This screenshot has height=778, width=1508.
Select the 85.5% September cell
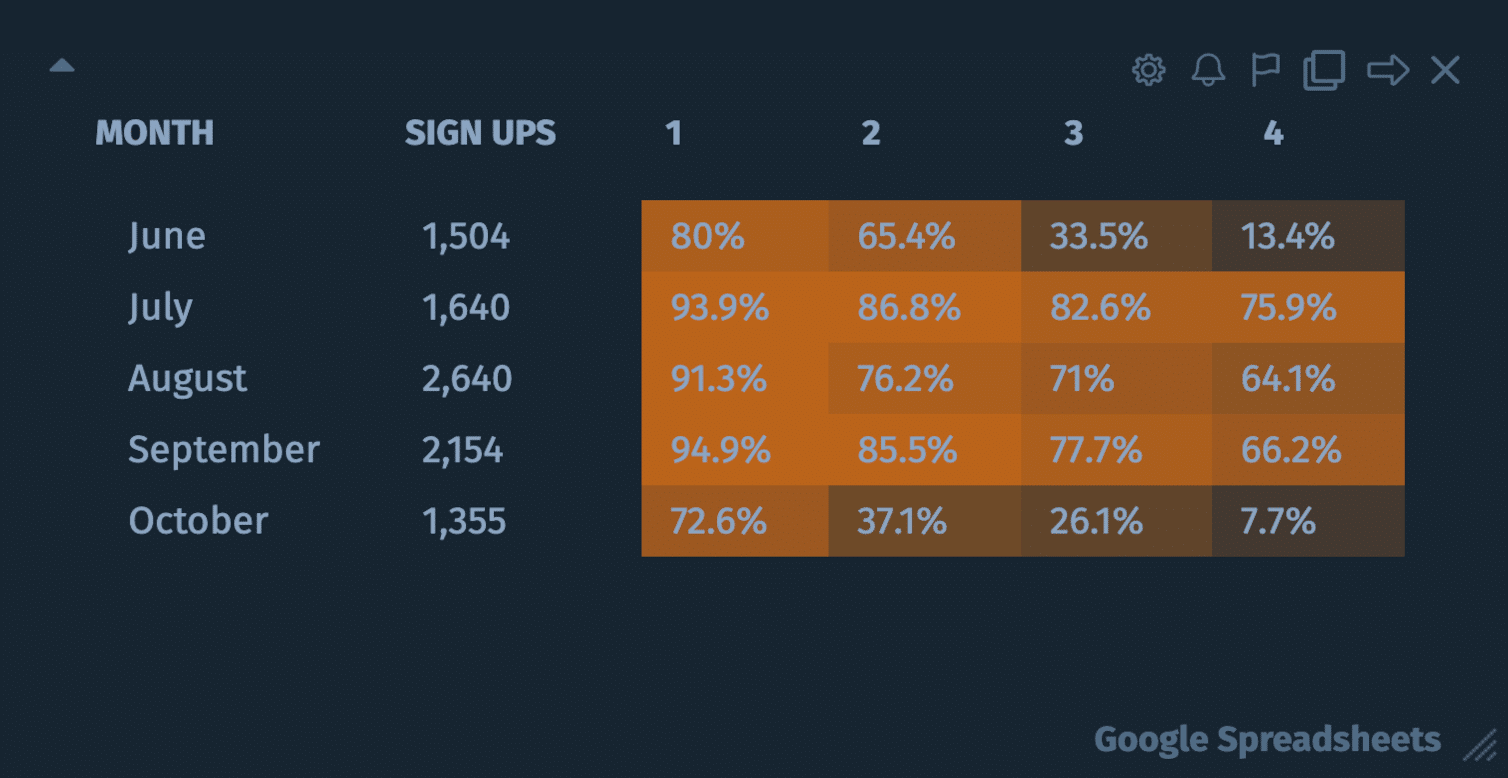[x=925, y=450]
